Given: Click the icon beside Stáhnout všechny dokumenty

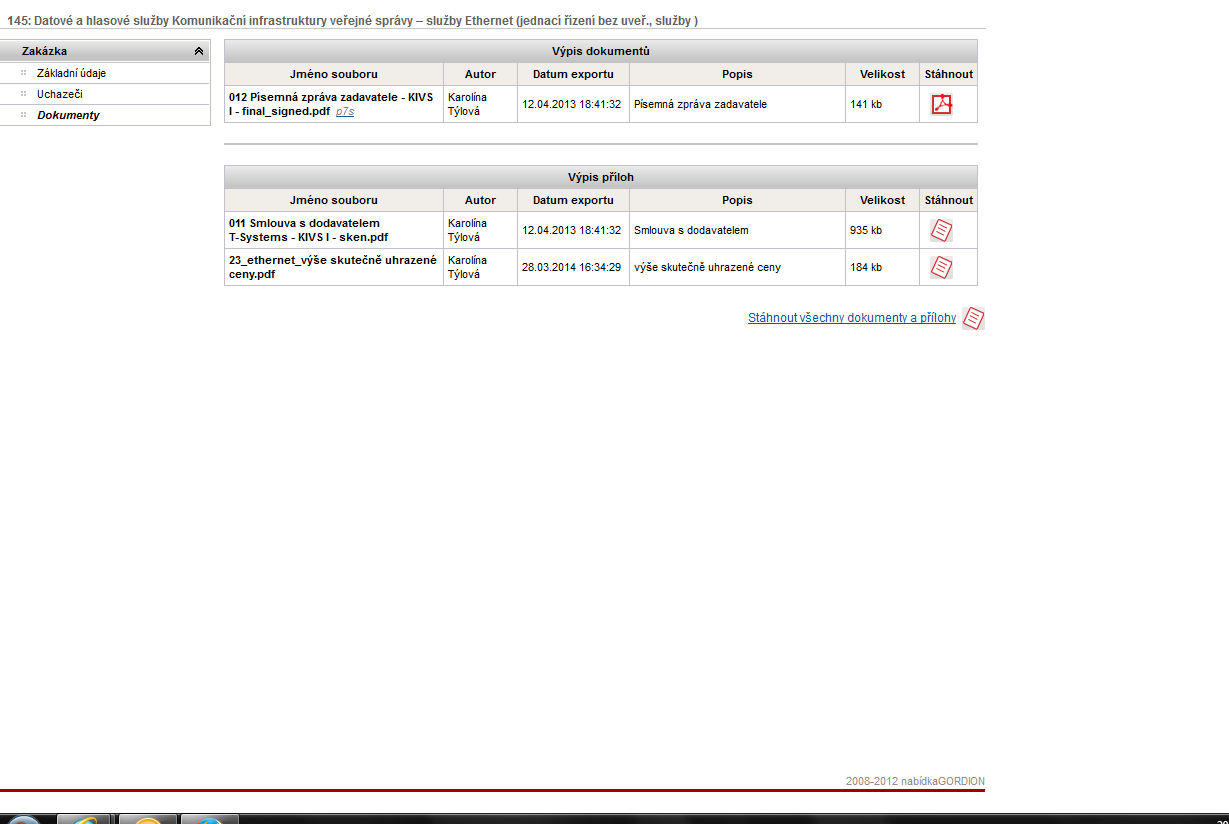Looking at the screenshot, I should tap(973, 319).
